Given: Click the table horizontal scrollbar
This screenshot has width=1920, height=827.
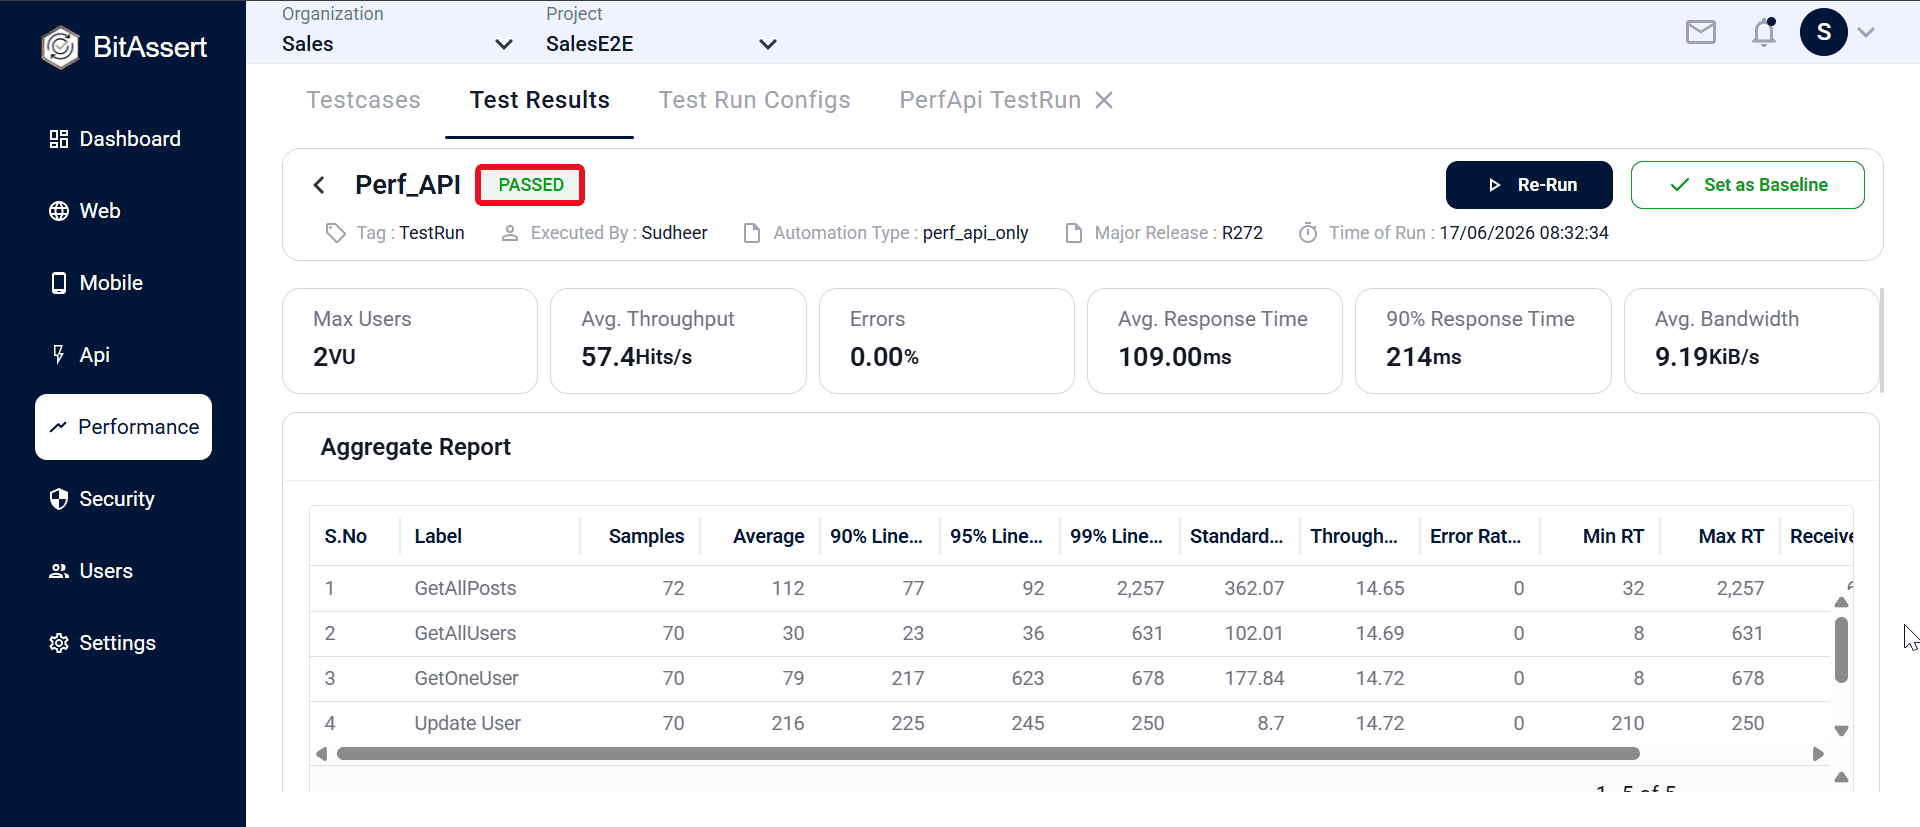Looking at the screenshot, I should tap(988, 754).
